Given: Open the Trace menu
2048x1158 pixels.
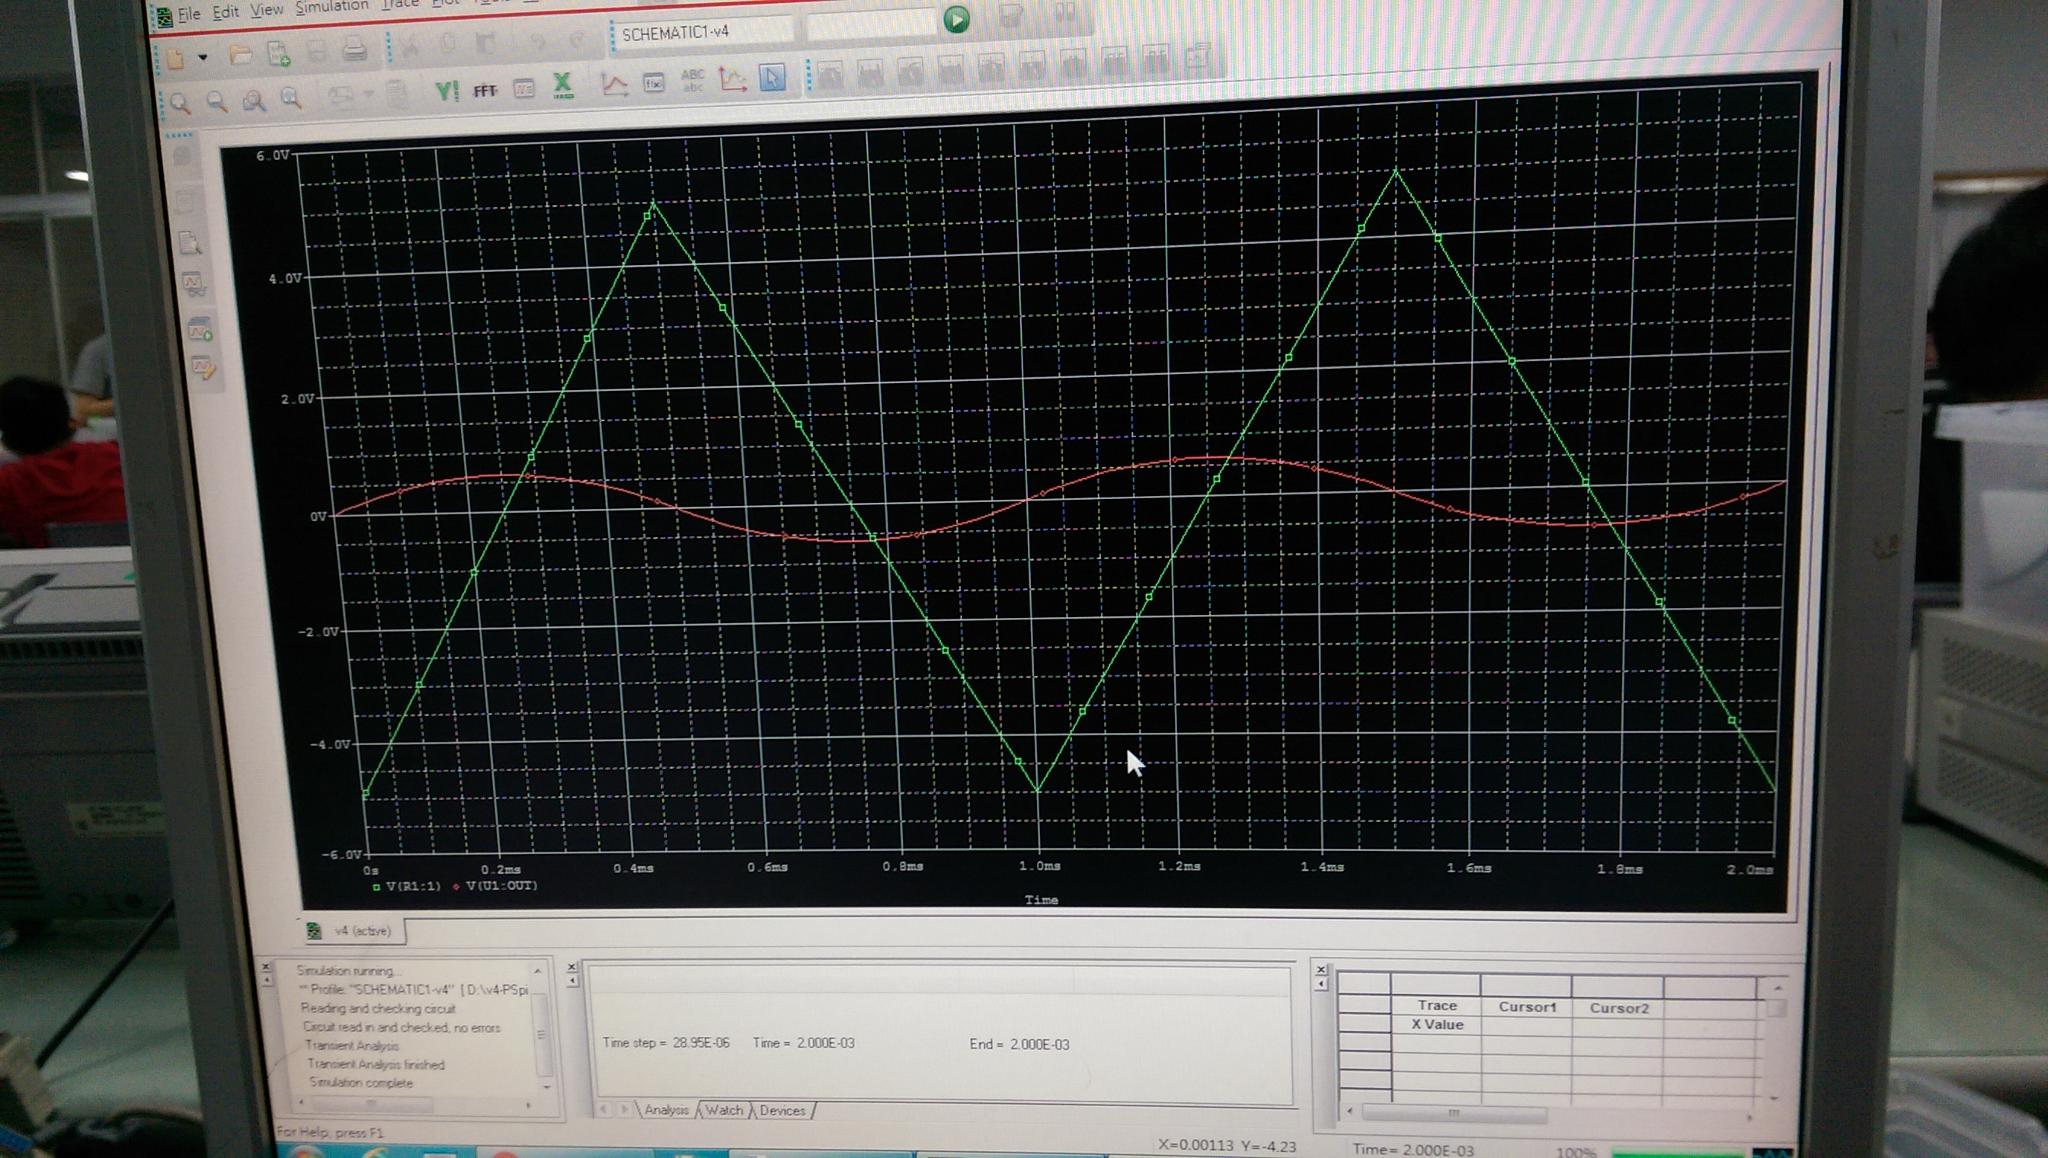Looking at the screenshot, I should 400,5.
